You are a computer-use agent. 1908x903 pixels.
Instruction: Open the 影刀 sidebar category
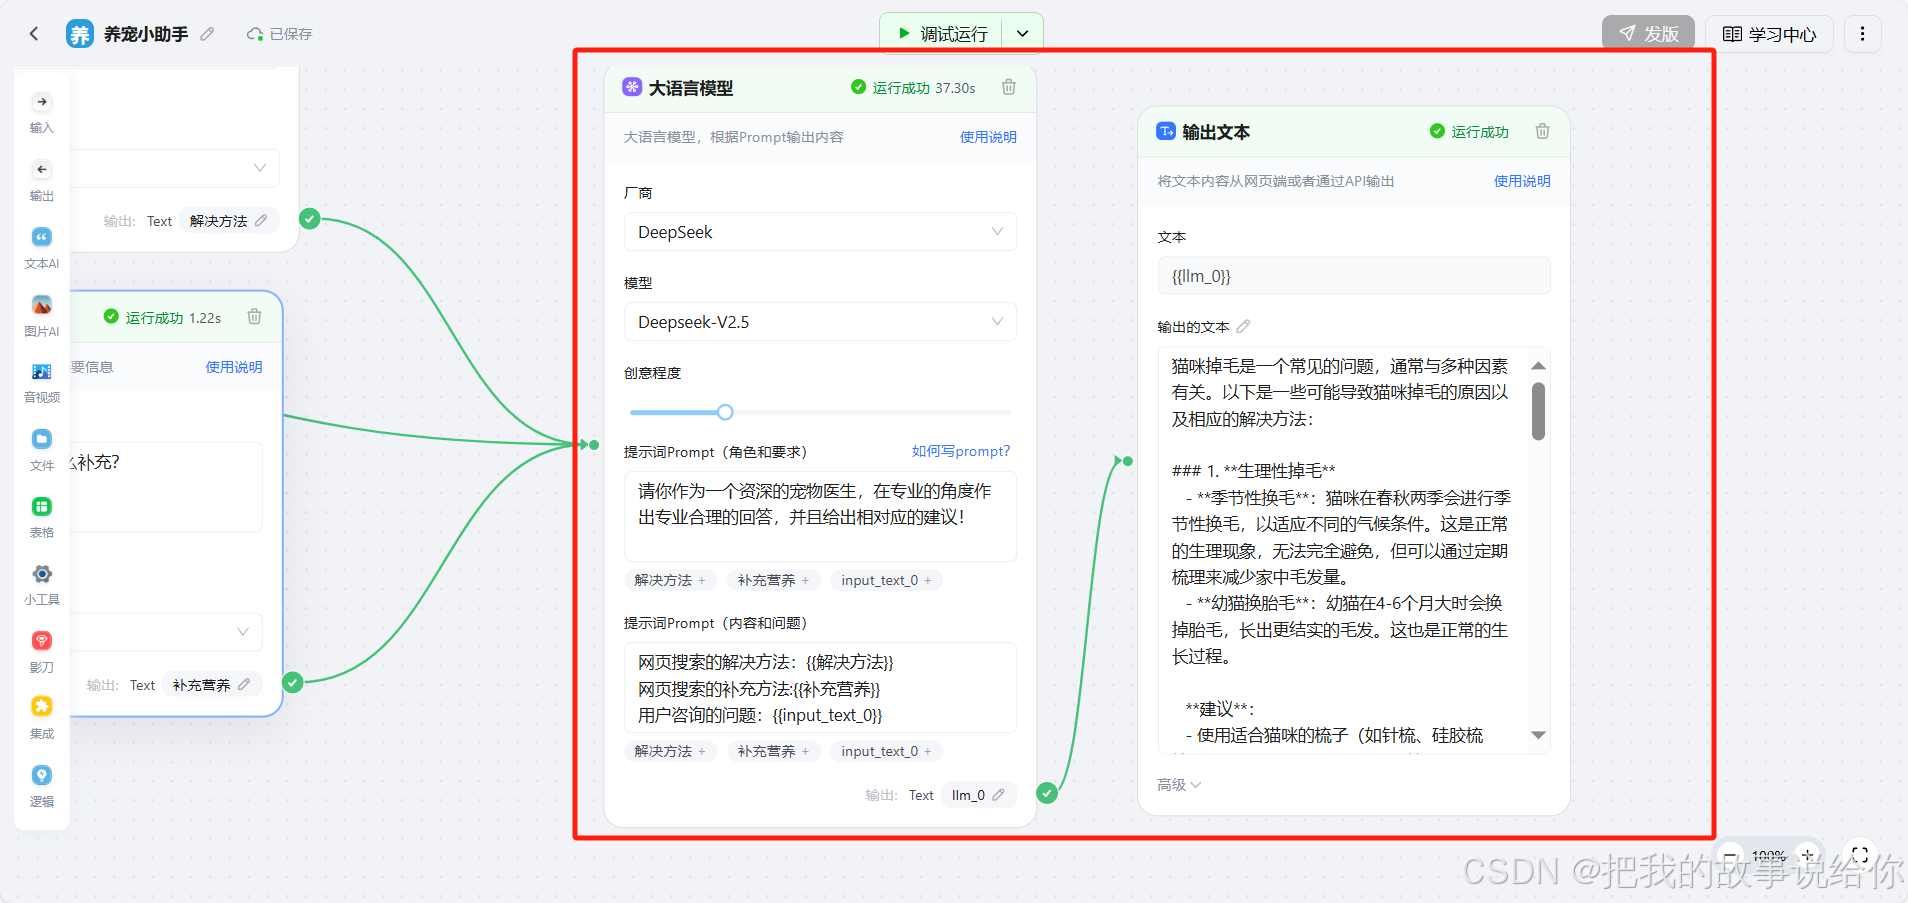pos(41,652)
